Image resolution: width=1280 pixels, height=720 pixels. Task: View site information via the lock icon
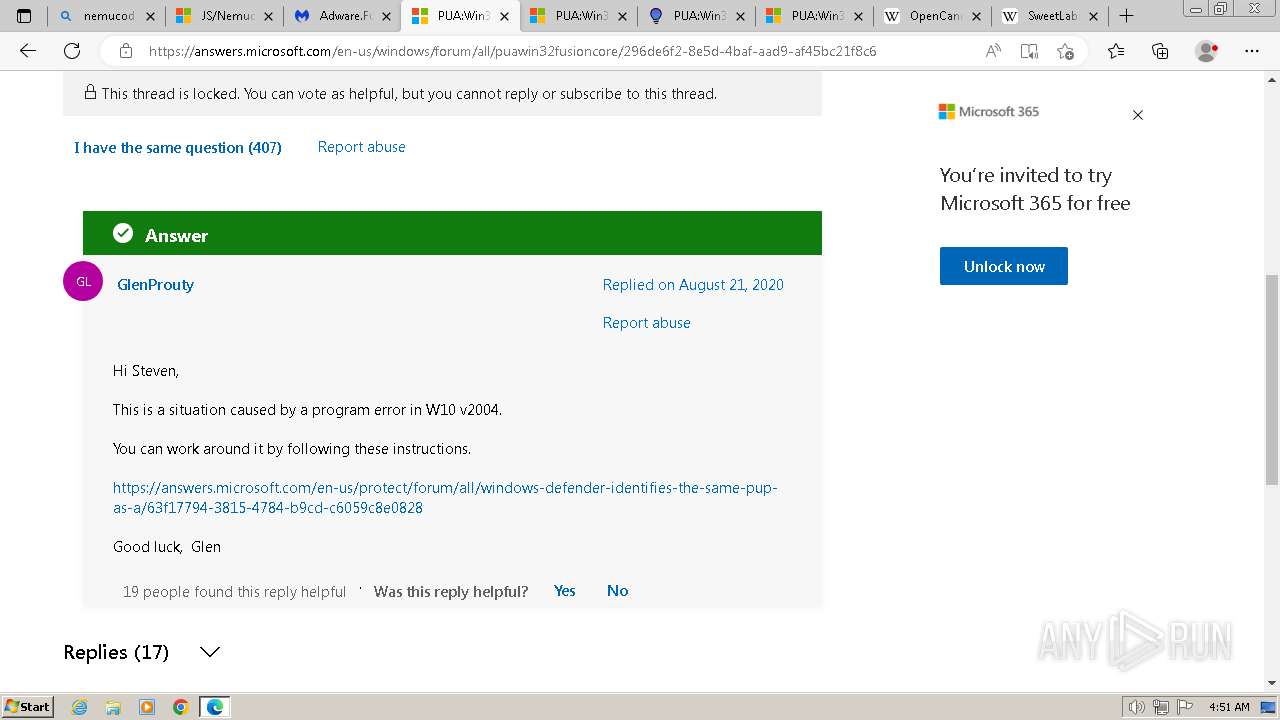(126, 51)
